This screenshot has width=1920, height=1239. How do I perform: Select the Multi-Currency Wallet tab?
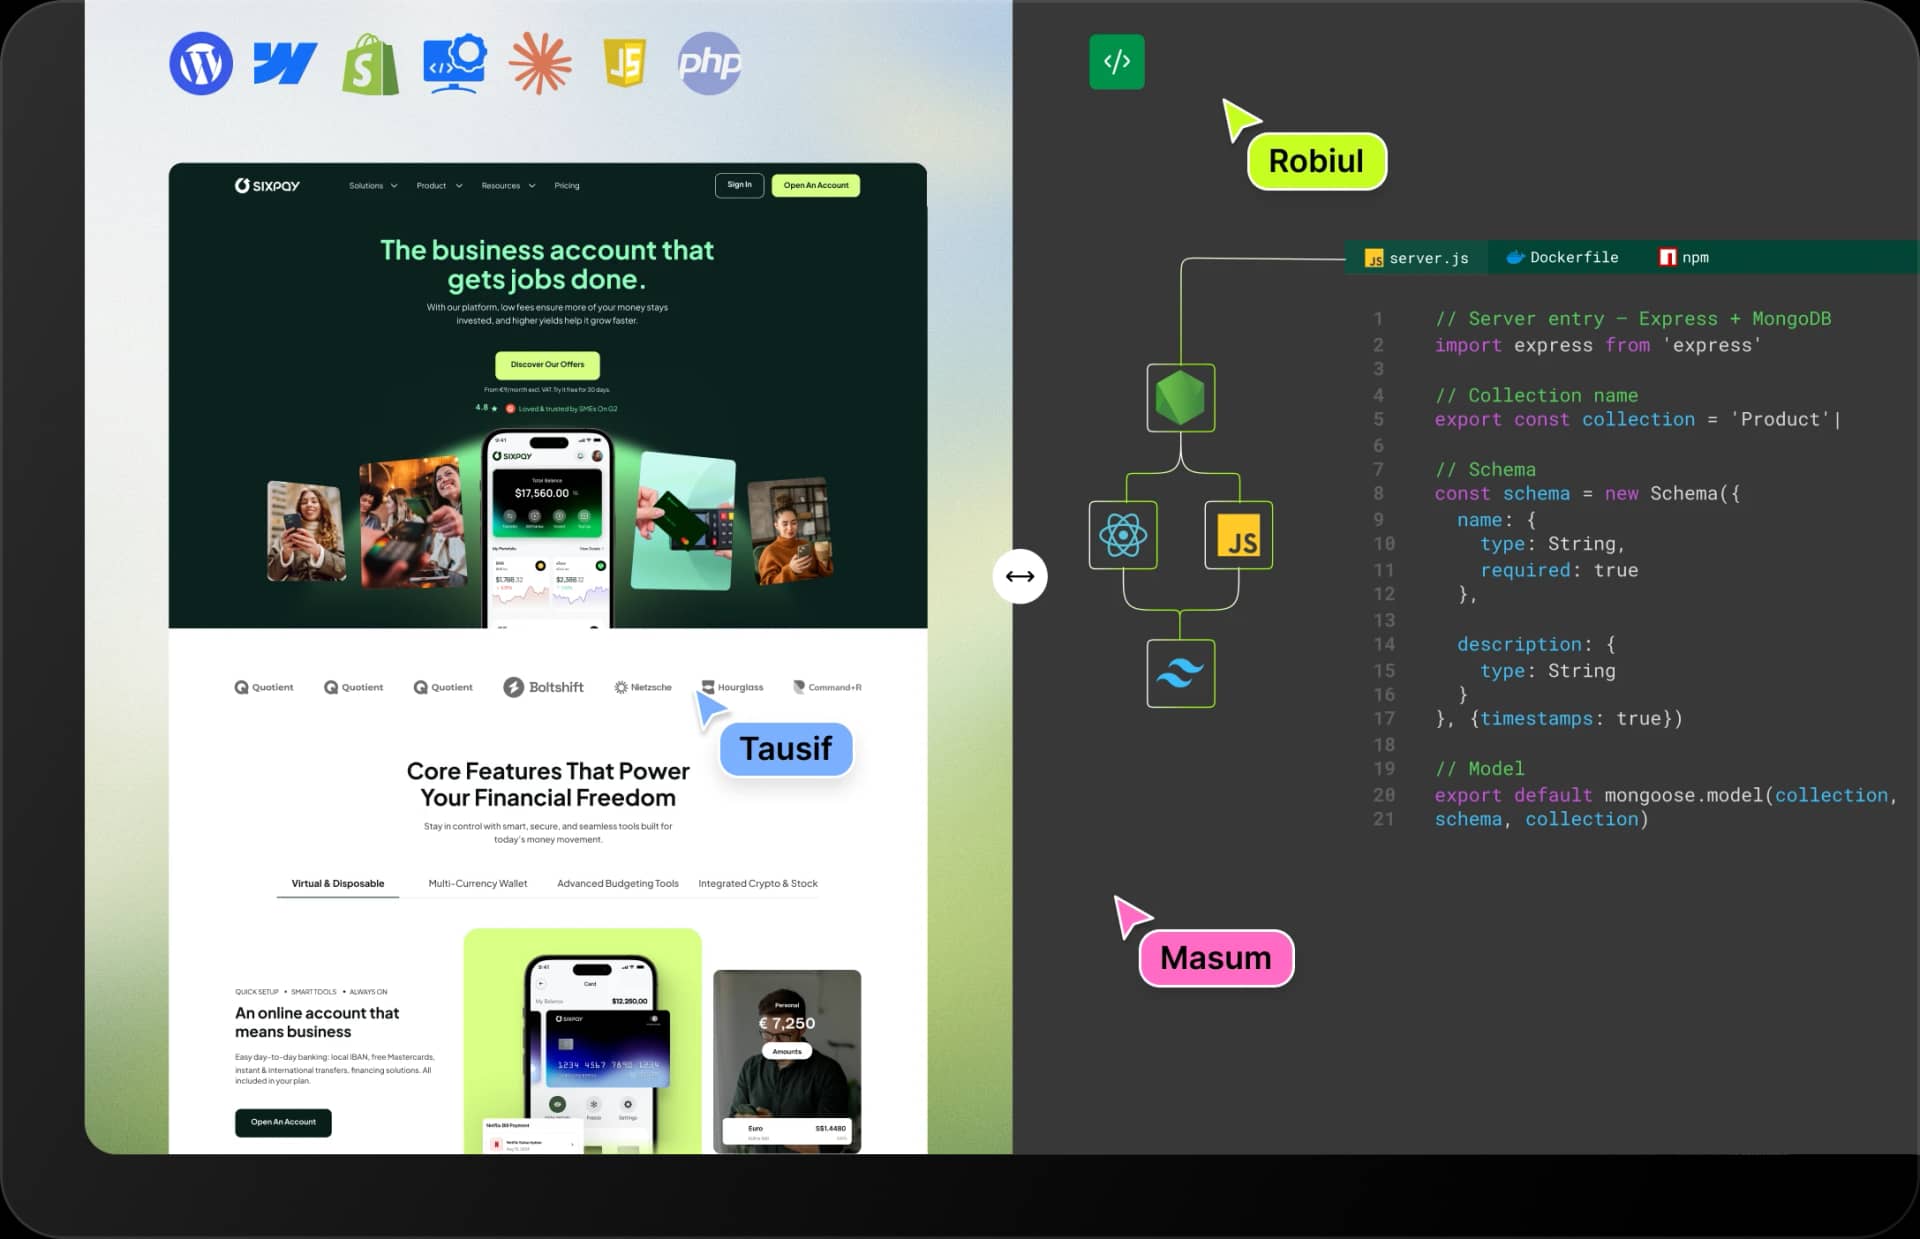tap(478, 884)
